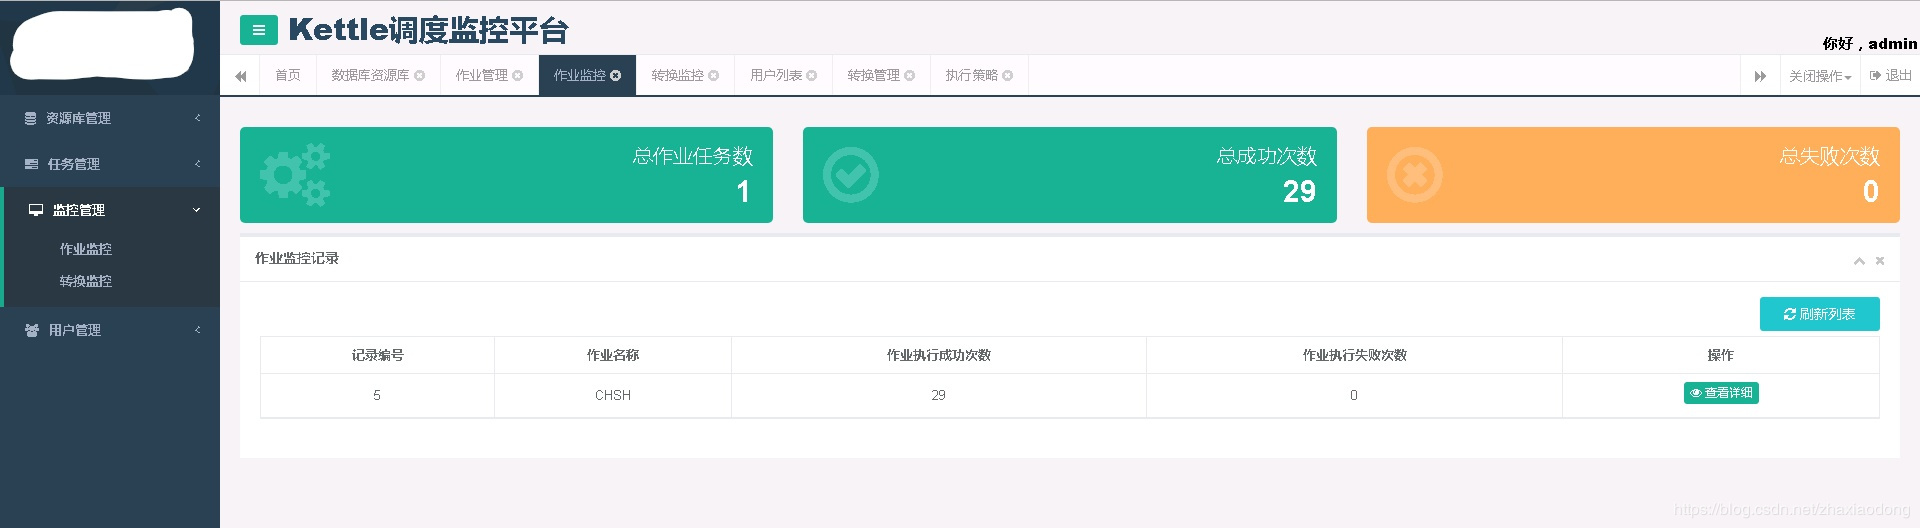Click the users icon beside 用户管理
This screenshot has height=528, width=1920.
[32, 330]
